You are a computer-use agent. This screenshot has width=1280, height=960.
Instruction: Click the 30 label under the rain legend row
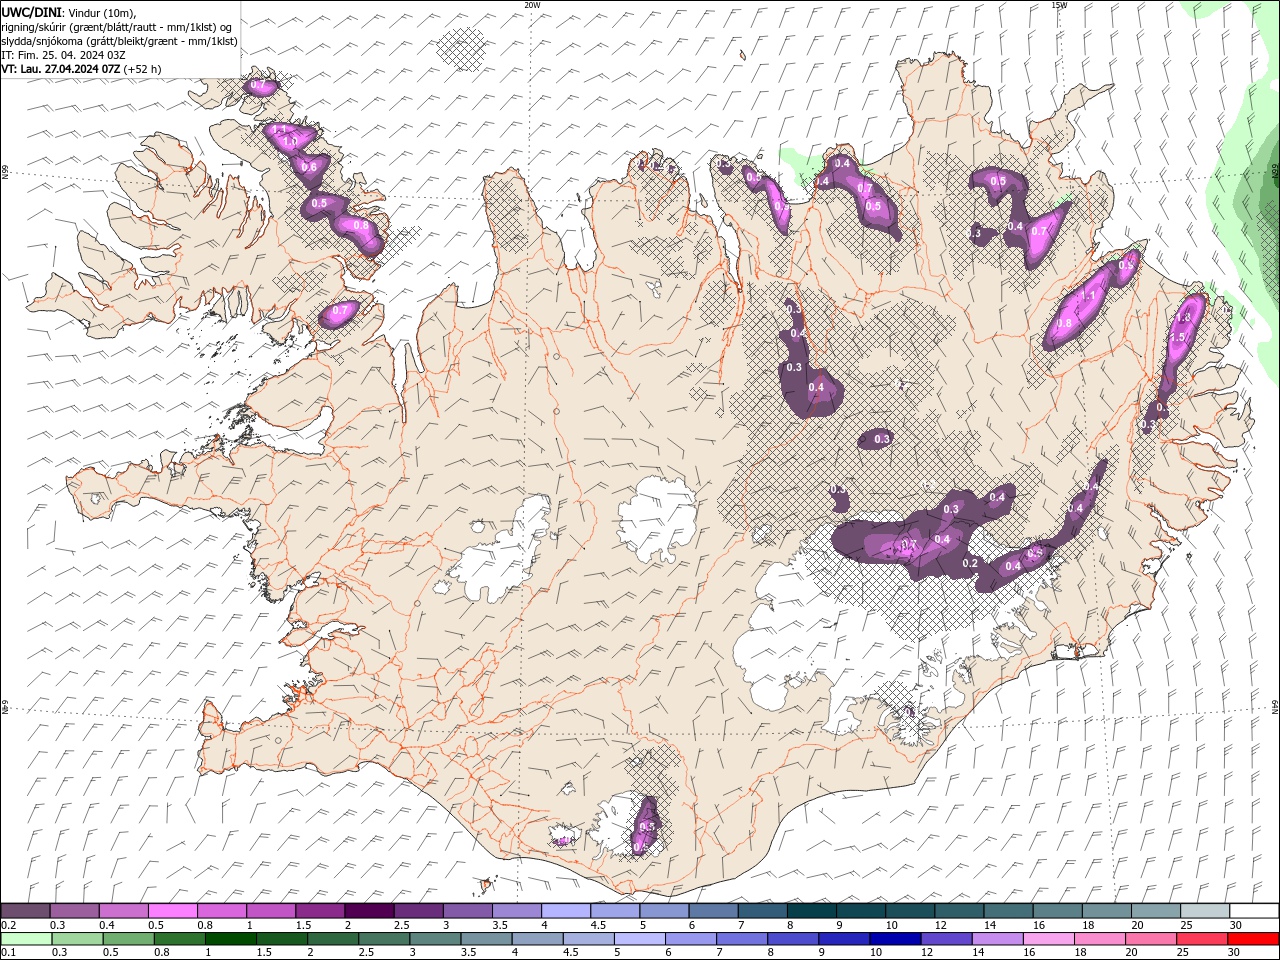[1233, 953]
